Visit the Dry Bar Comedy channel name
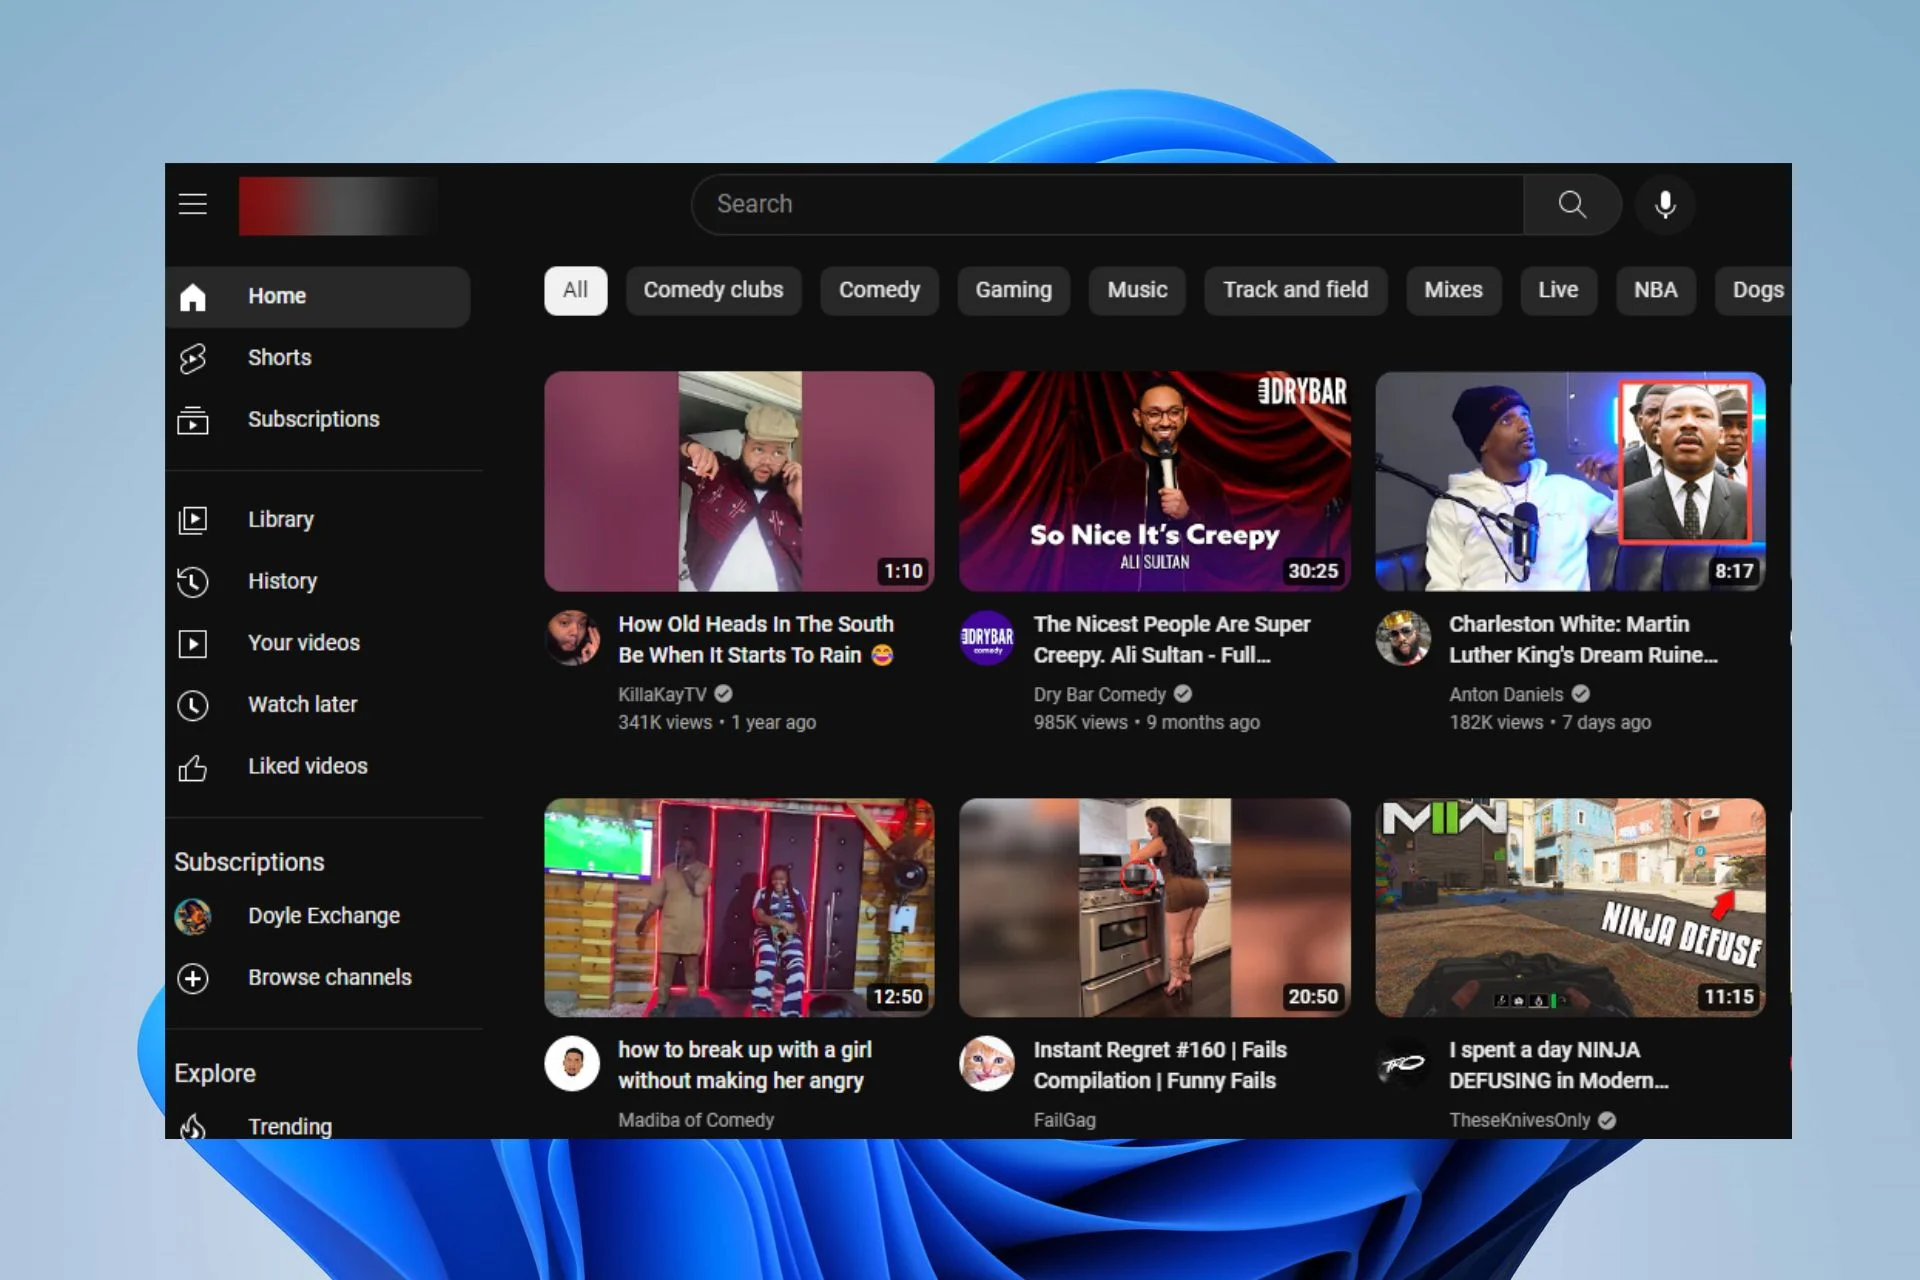 click(x=1099, y=694)
